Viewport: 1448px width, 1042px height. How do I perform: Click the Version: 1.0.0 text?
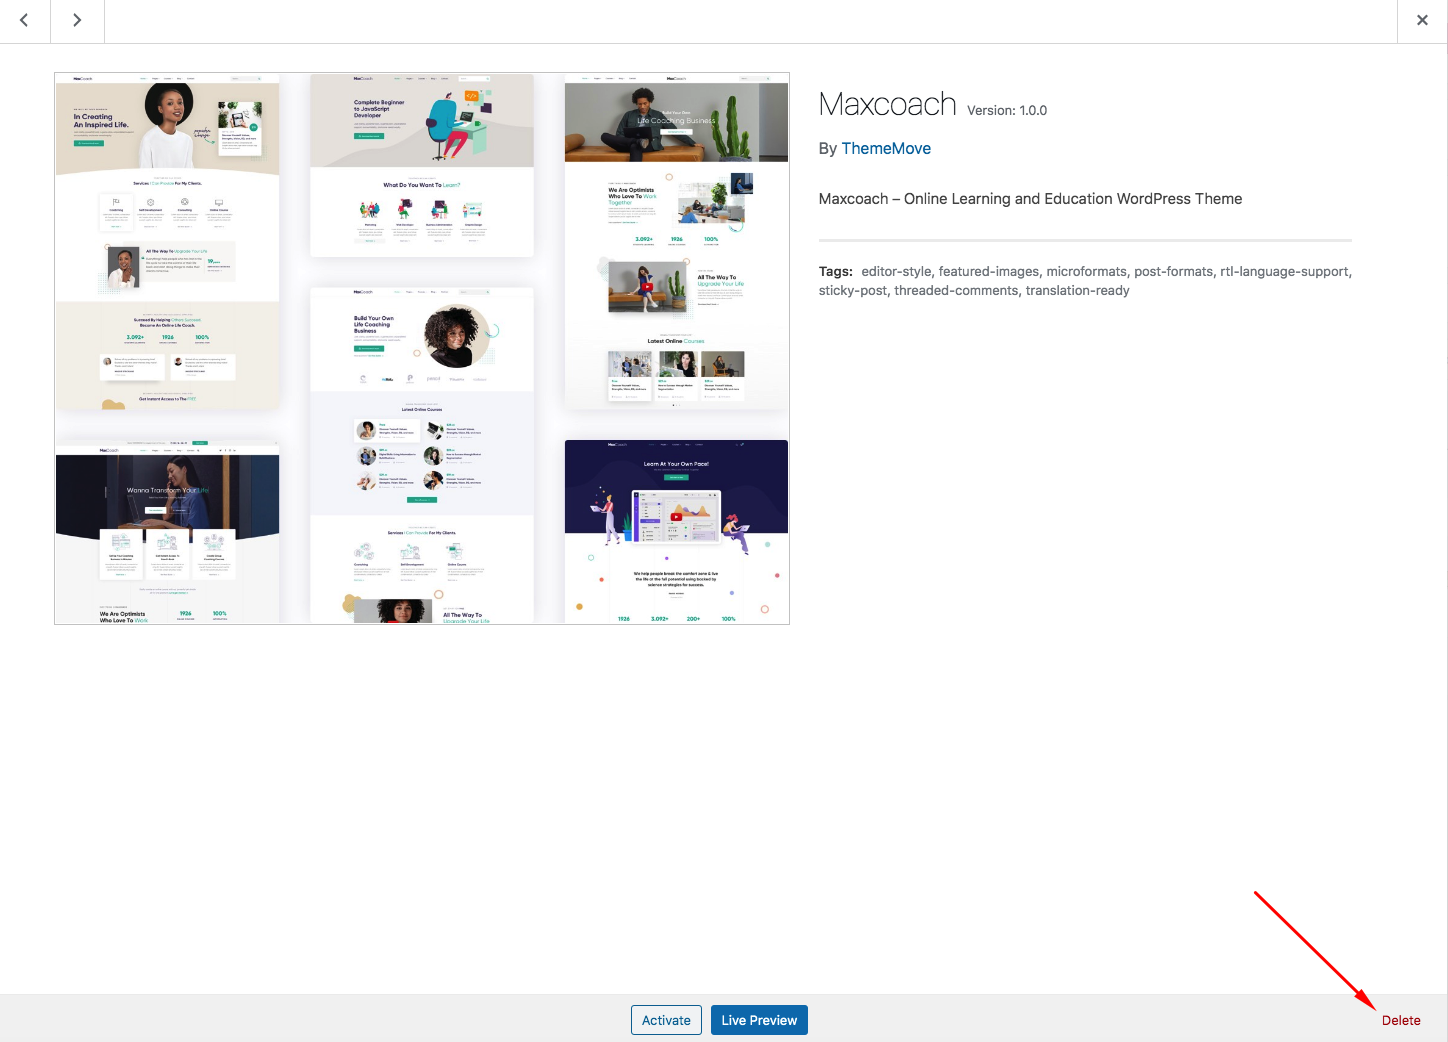click(1007, 110)
